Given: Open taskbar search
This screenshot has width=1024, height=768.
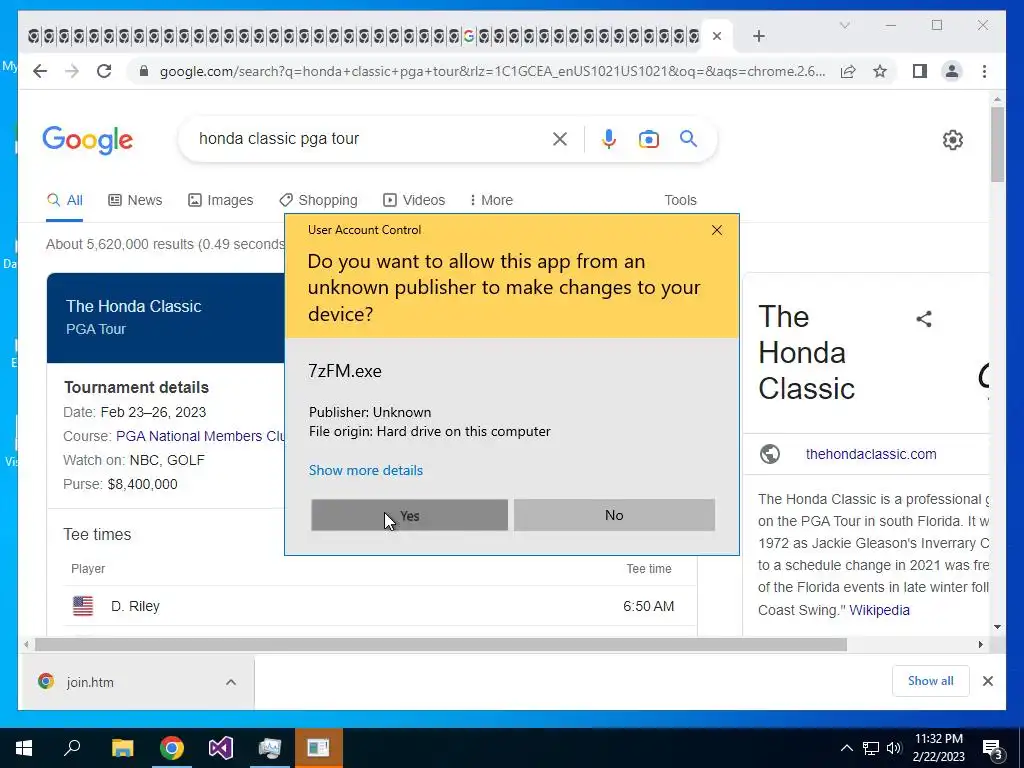Looking at the screenshot, I should [x=72, y=748].
